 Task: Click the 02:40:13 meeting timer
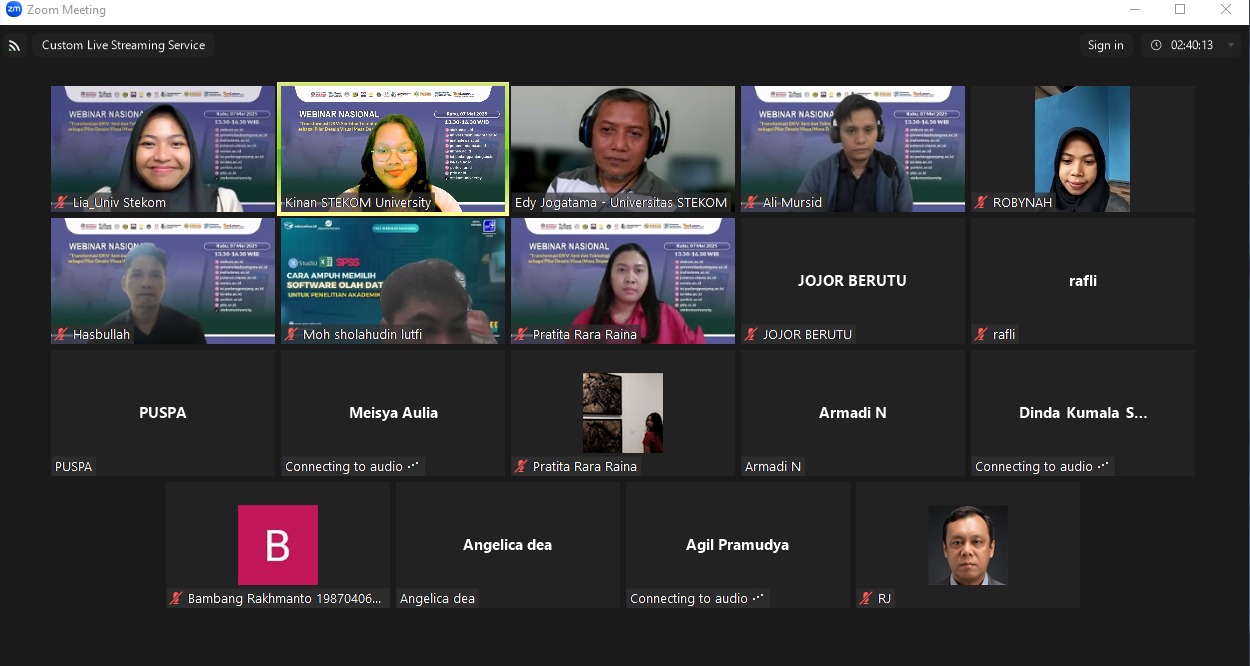[1191, 45]
